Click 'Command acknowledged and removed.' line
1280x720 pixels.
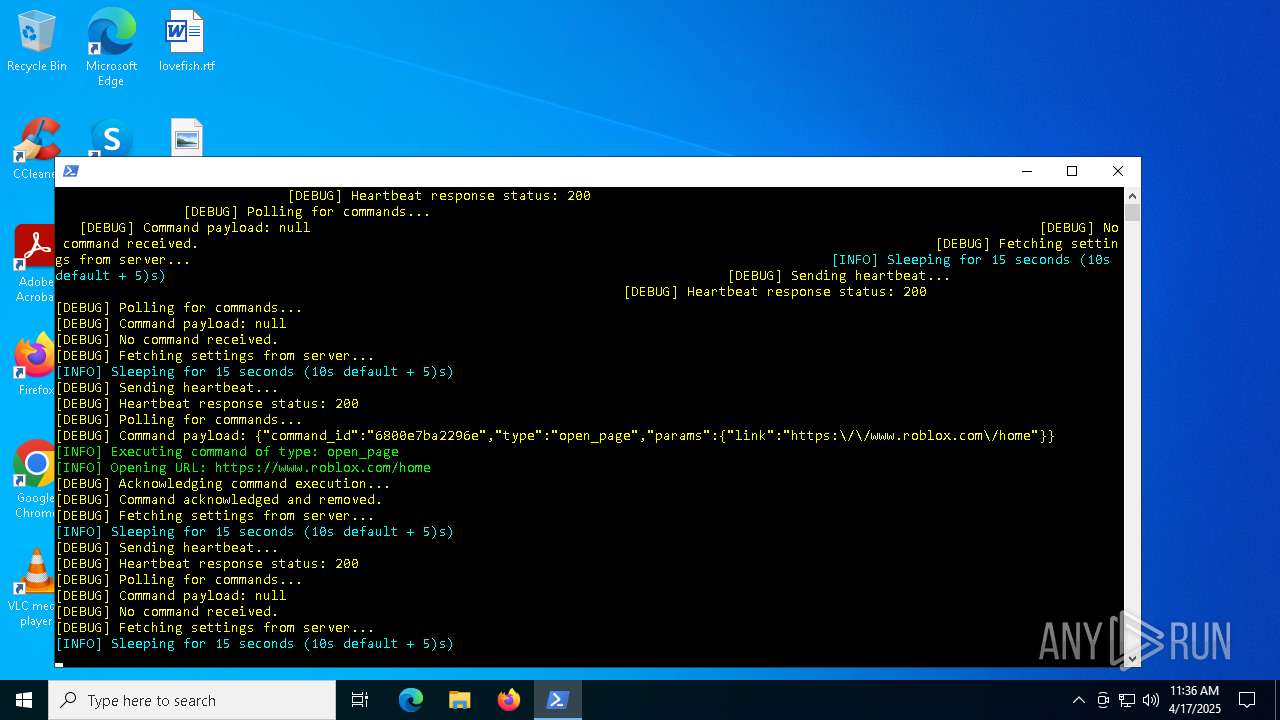coord(219,499)
